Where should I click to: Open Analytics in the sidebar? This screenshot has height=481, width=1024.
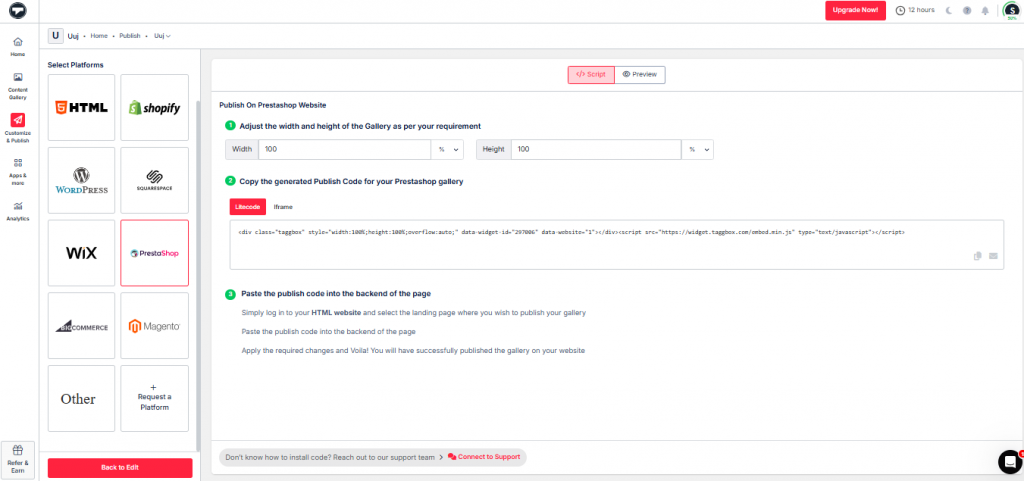[x=18, y=211]
